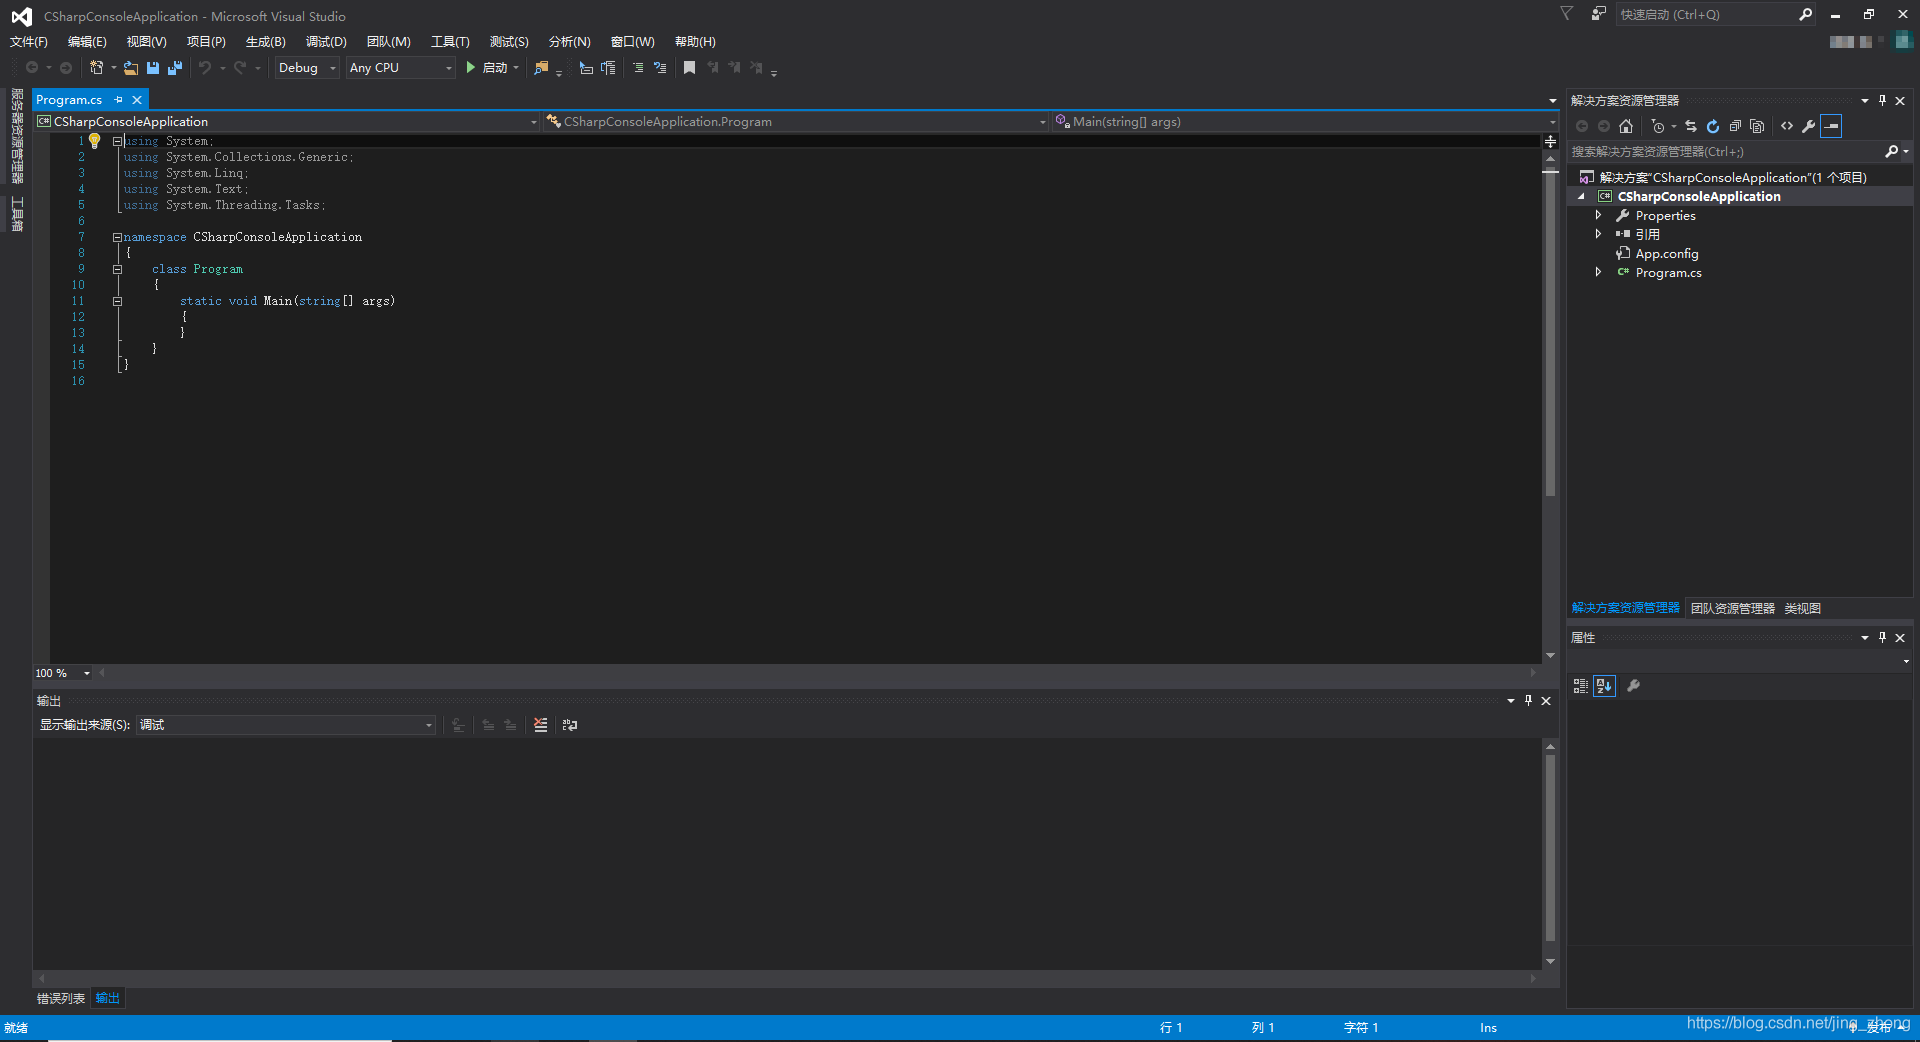
Task: Click the lightbulb quick actions icon
Action: (95, 141)
